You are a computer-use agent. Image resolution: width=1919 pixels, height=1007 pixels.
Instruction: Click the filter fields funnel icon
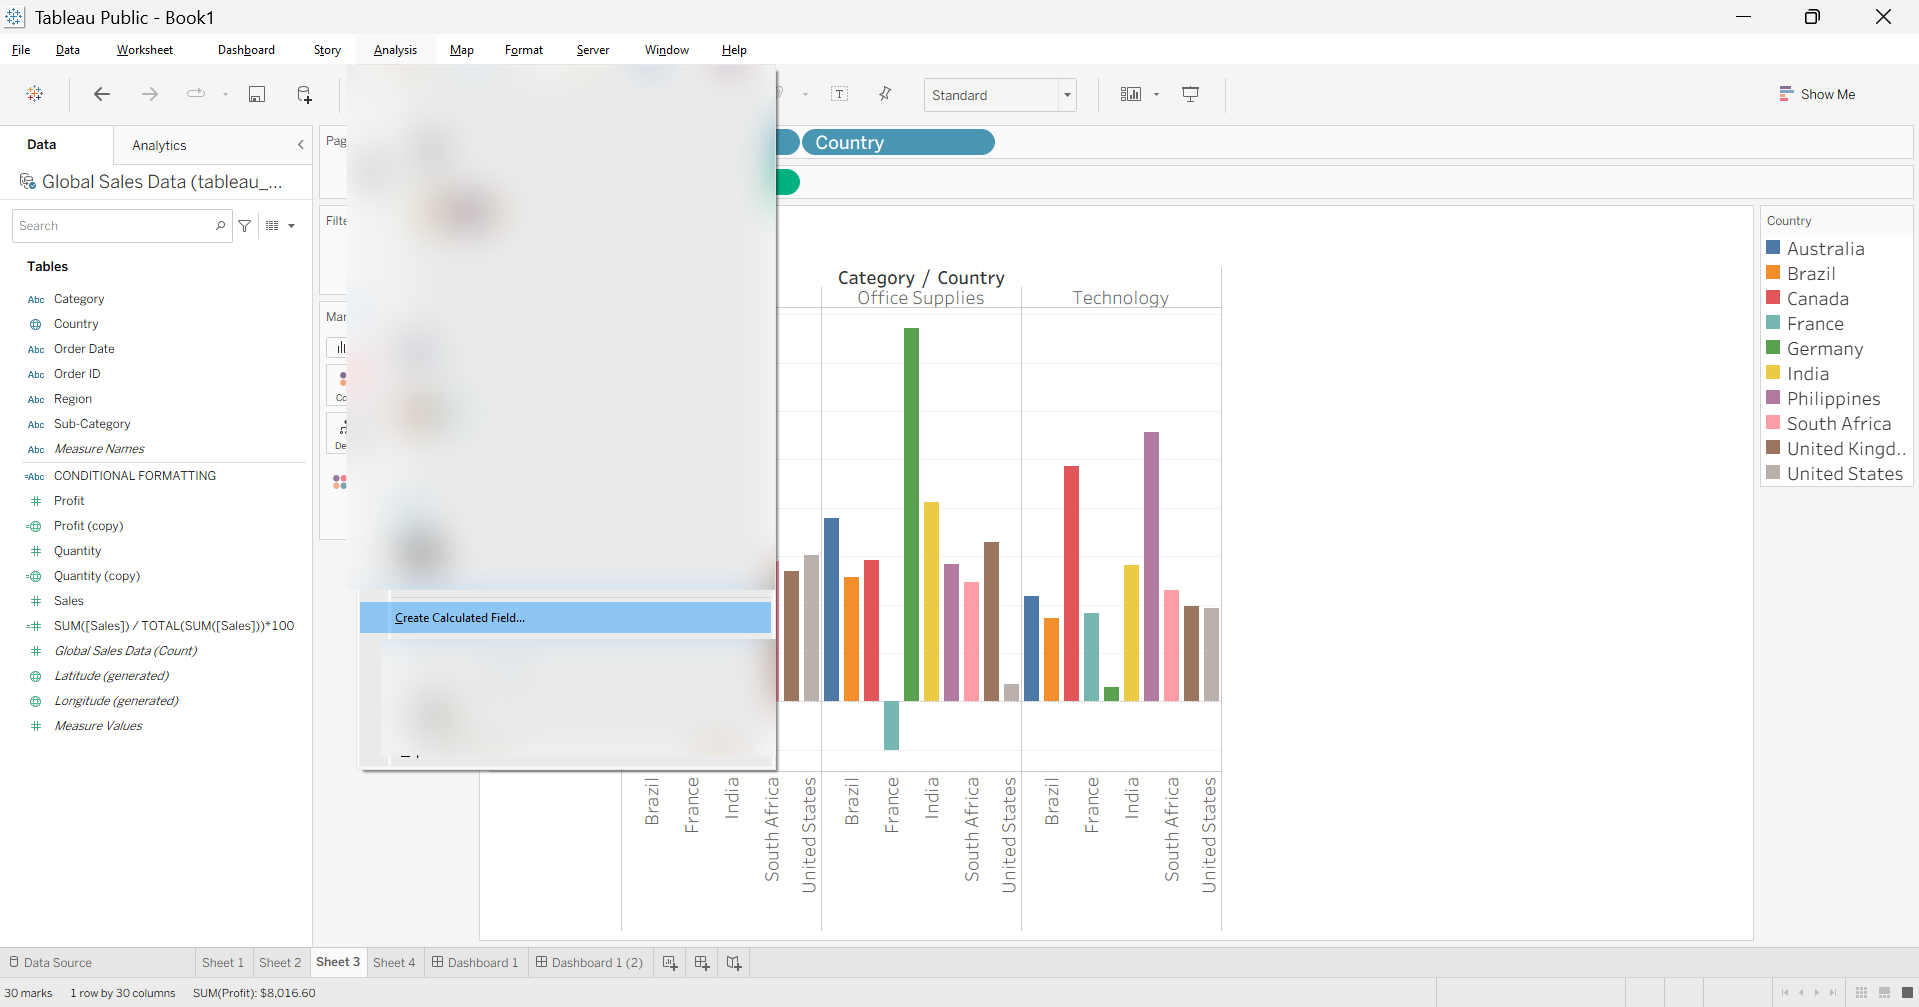click(x=245, y=226)
